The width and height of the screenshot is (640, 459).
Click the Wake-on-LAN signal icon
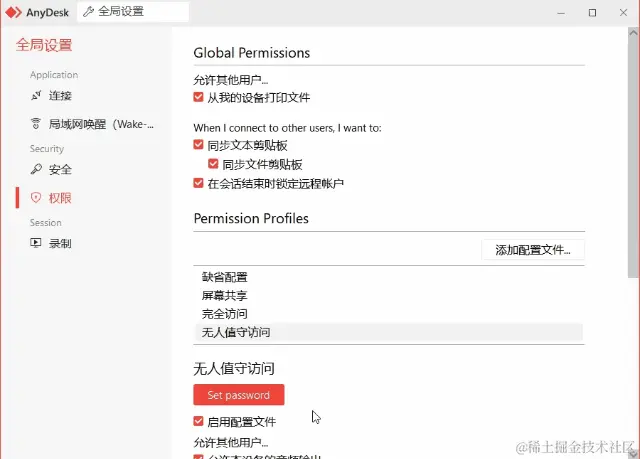pyautogui.click(x=36, y=124)
